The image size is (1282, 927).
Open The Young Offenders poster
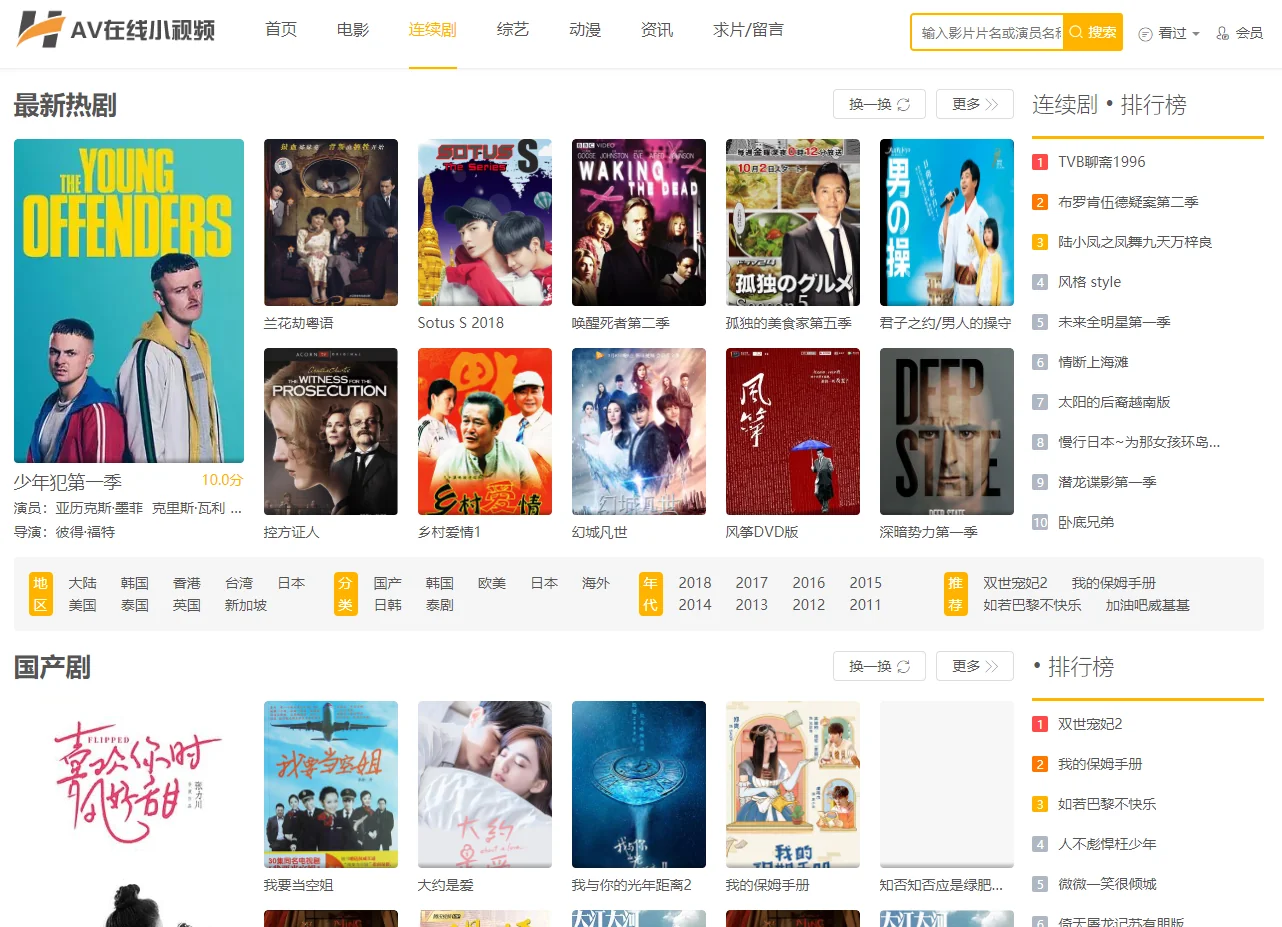129,300
